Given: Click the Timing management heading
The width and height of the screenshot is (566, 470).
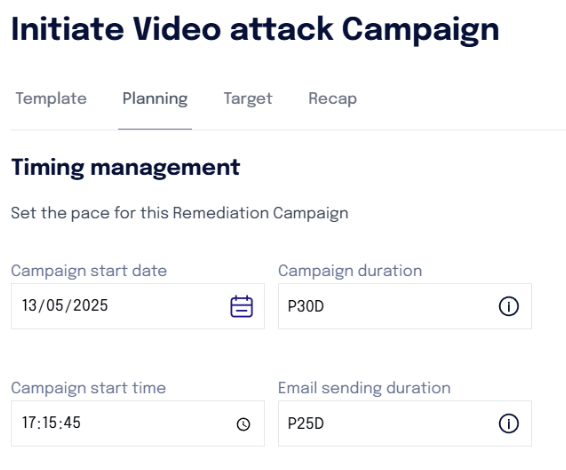Looking at the screenshot, I should (x=126, y=168).
